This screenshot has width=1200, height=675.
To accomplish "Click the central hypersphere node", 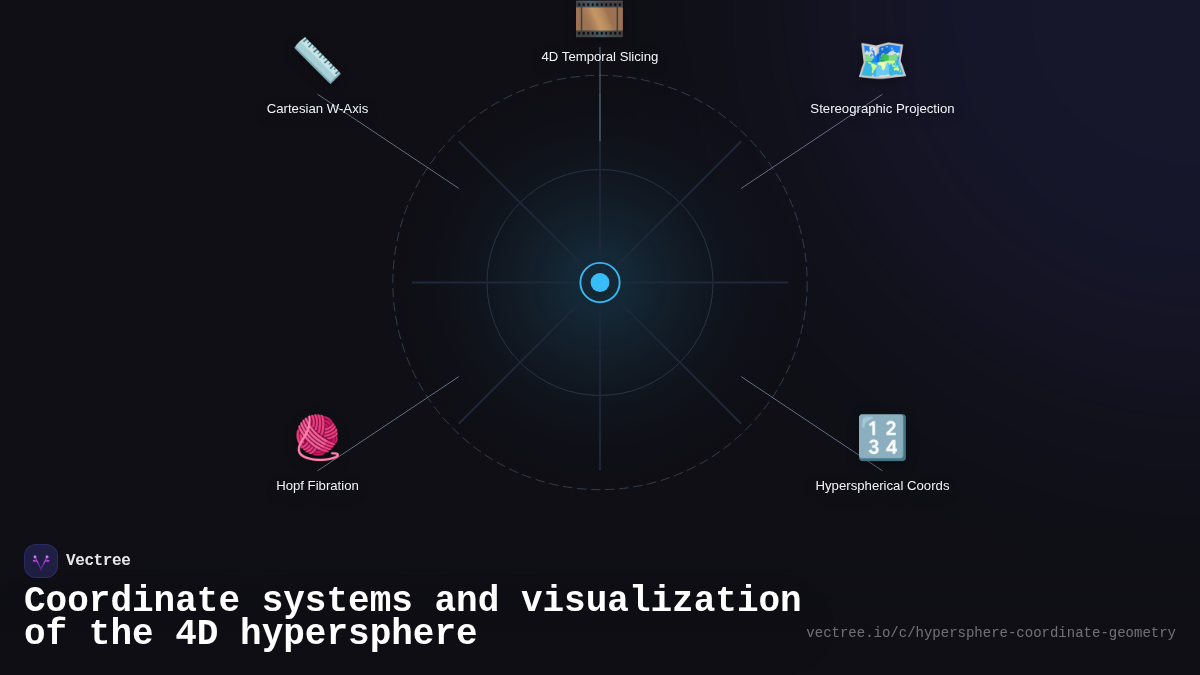I will (600, 282).
